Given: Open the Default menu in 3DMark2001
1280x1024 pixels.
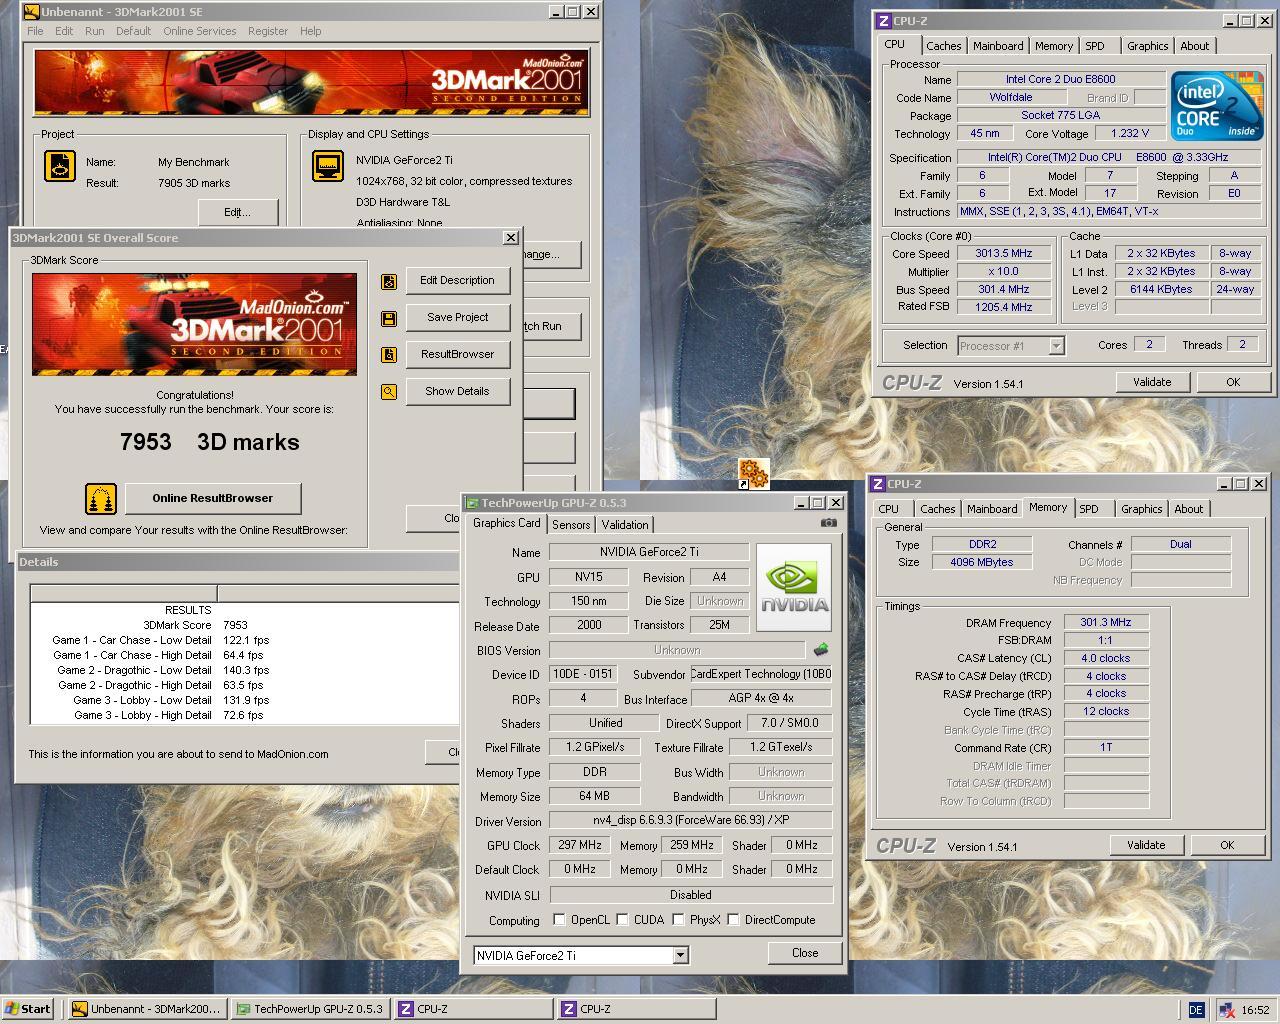Looking at the screenshot, I should pyautogui.click(x=133, y=31).
